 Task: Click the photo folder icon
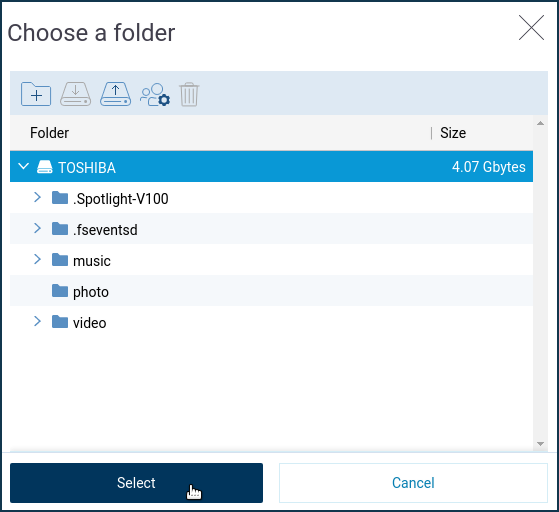tap(60, 291)
